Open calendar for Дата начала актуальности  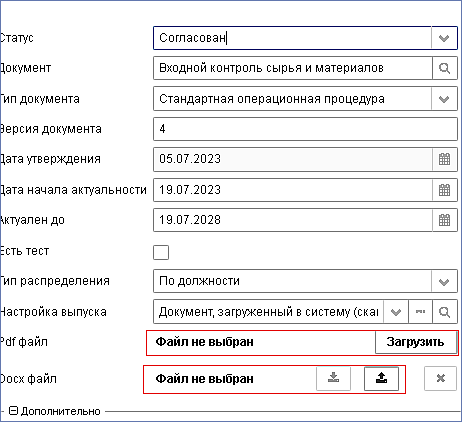(445, 190)
